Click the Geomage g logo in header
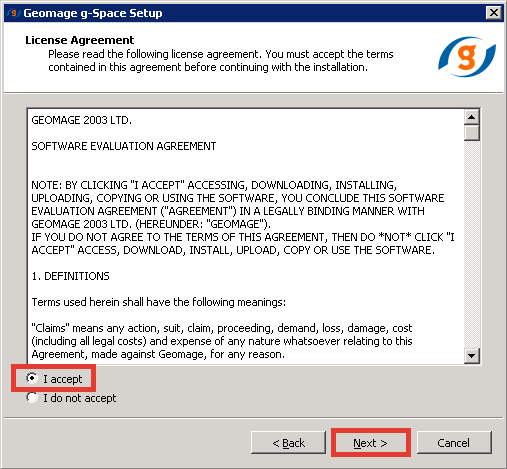This screenshot has height=469, width=507. 467,57
